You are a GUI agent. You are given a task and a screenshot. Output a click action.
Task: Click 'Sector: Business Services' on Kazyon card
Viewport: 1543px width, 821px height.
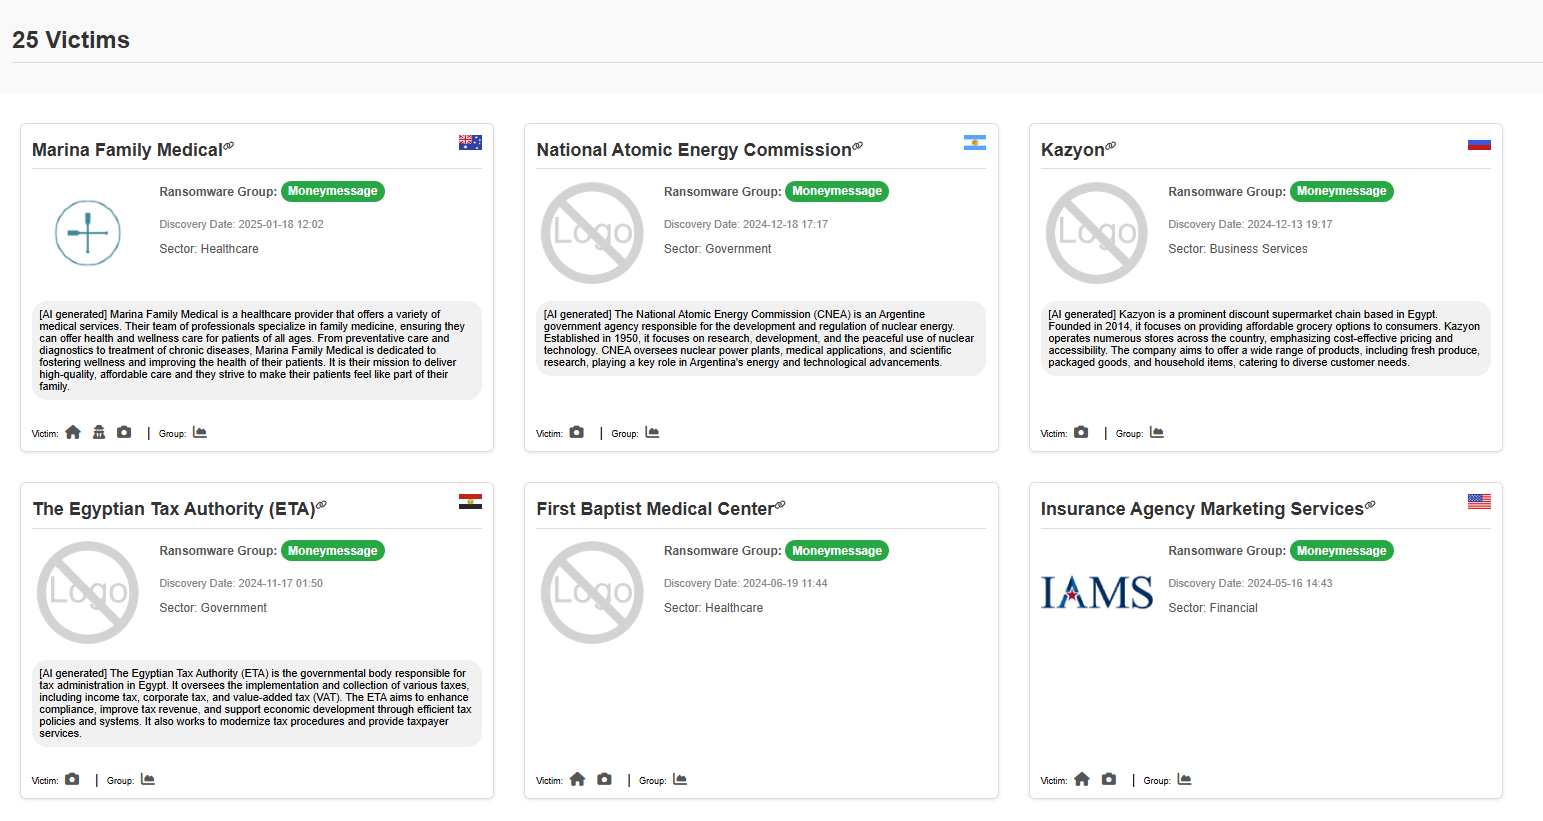pyautogui.click(x=1238, y=249)
